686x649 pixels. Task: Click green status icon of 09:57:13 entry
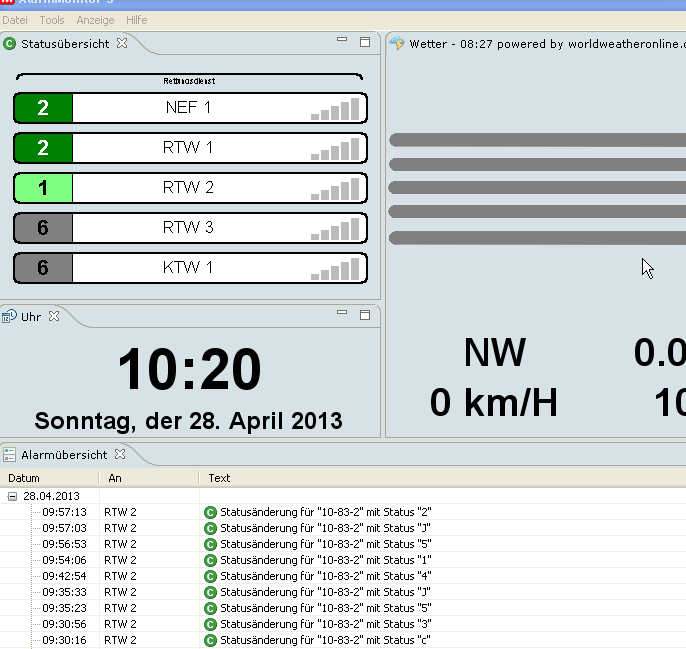pos(210,512)
